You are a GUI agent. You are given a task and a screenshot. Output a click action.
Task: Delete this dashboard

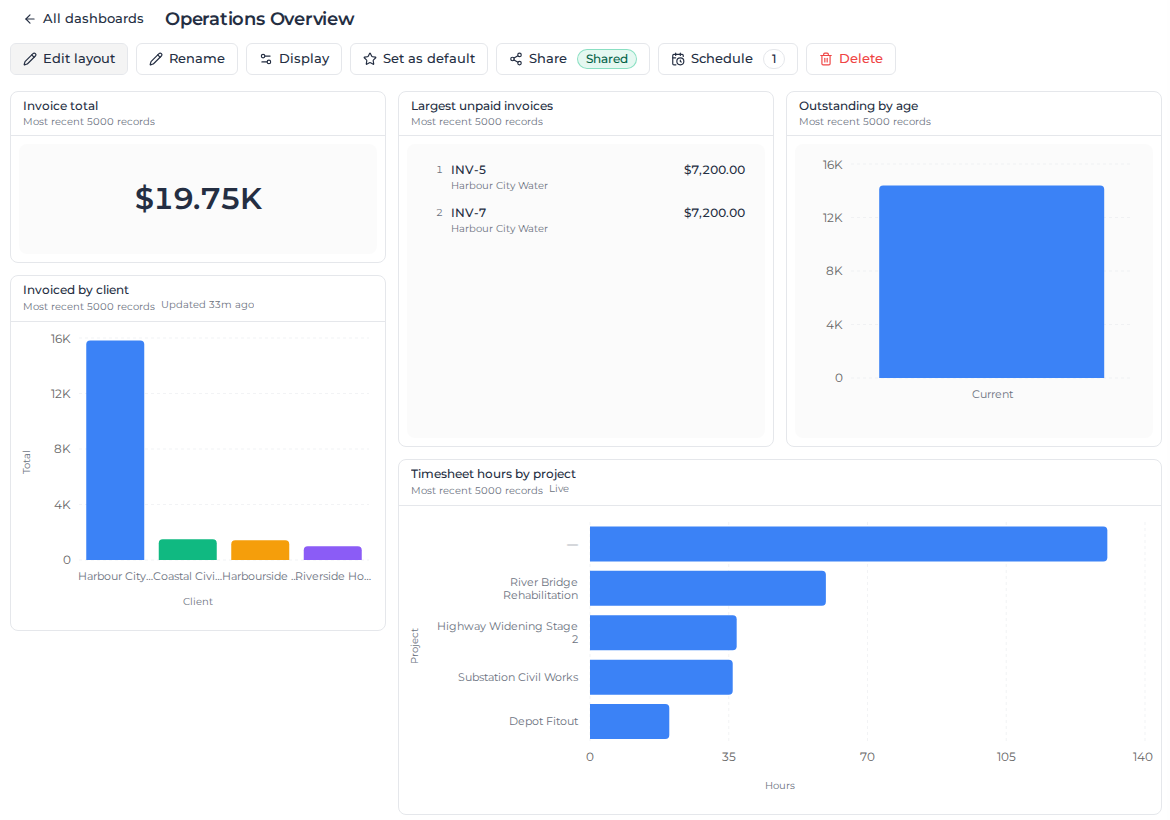click(x=851, y=59)
